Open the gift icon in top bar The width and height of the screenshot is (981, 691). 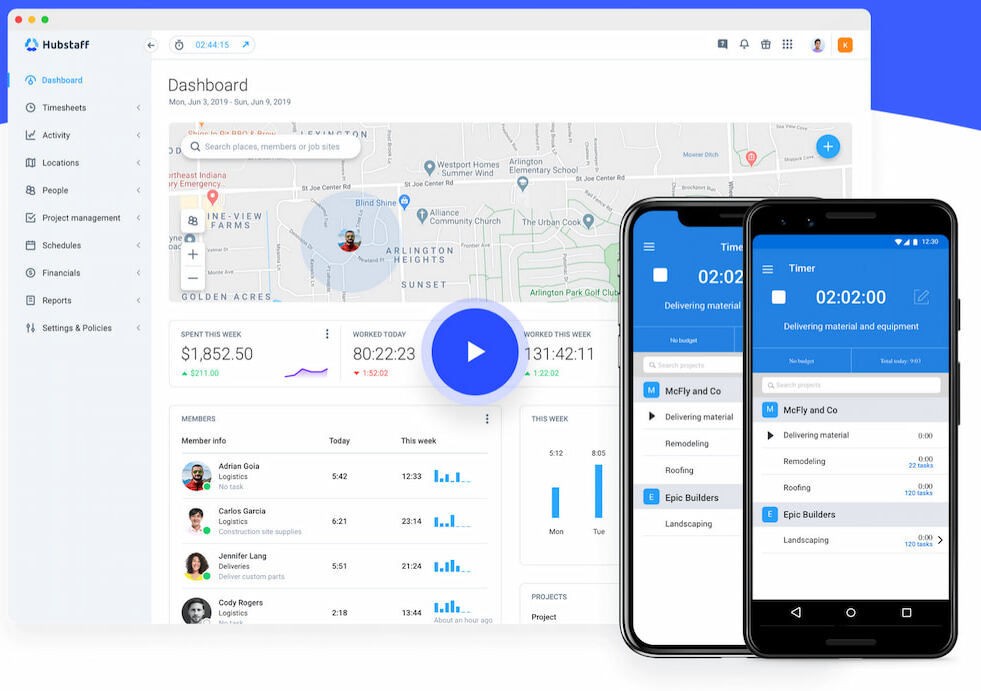[766, 45]
